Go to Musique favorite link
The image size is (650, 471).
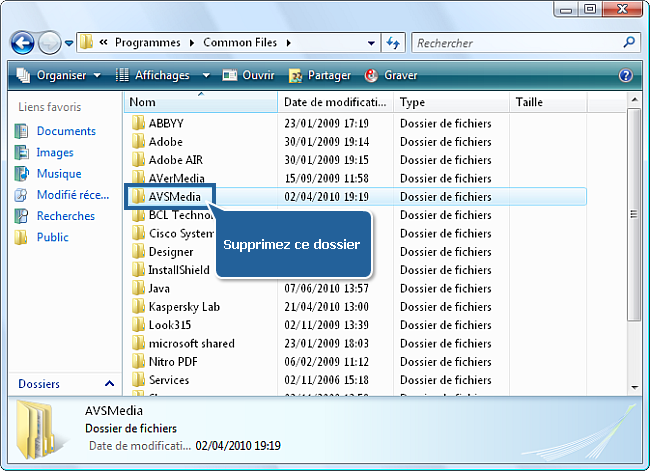(59, 174)
